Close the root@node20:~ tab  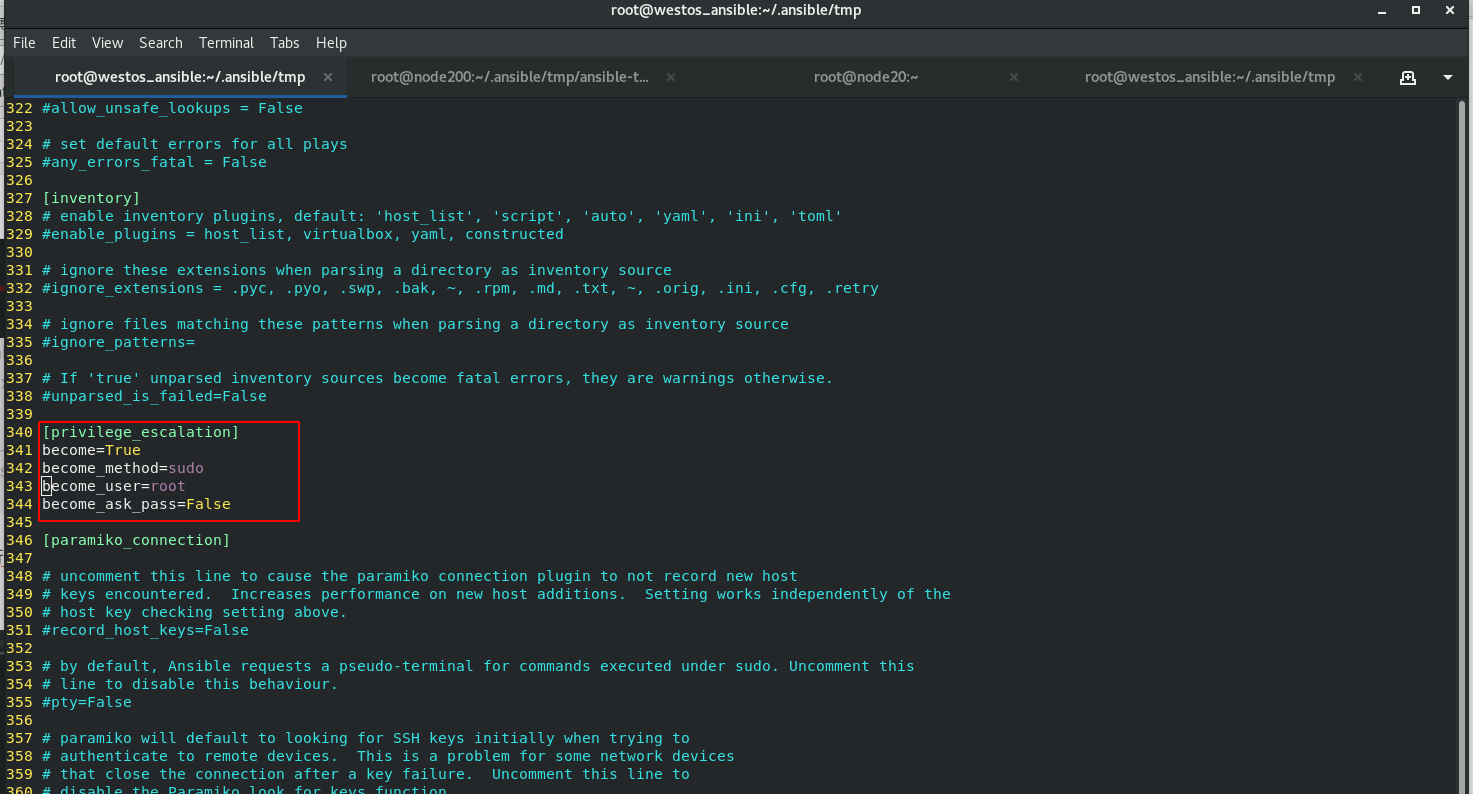pos(1014,77)
